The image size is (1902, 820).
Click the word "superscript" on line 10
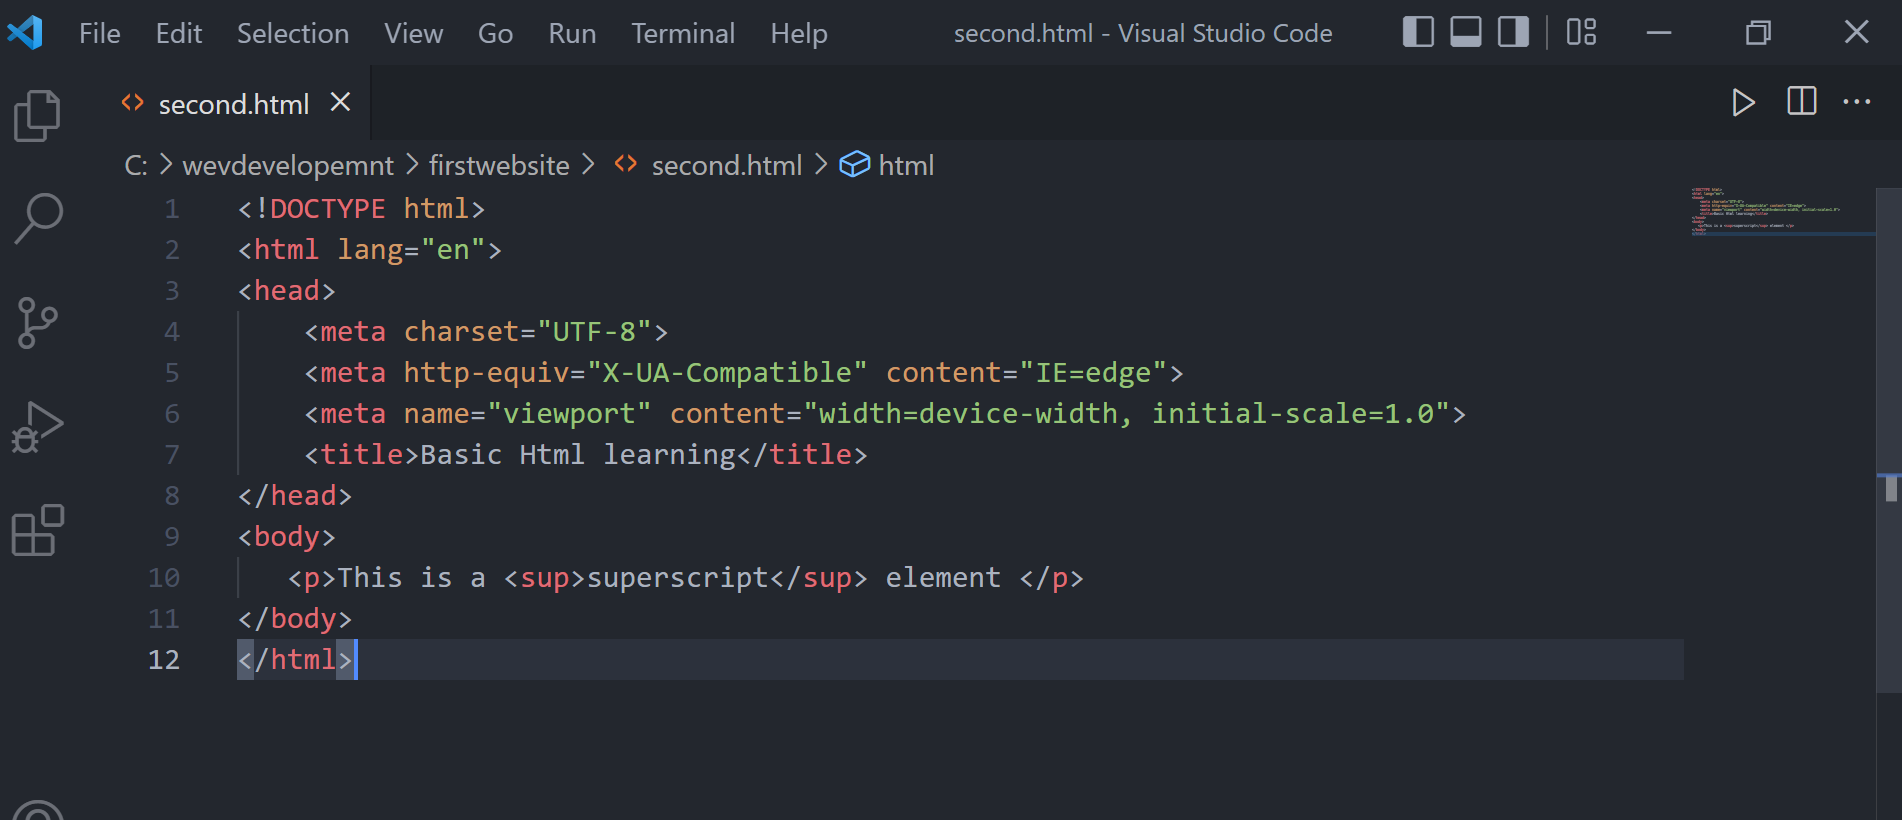(677, 577)
